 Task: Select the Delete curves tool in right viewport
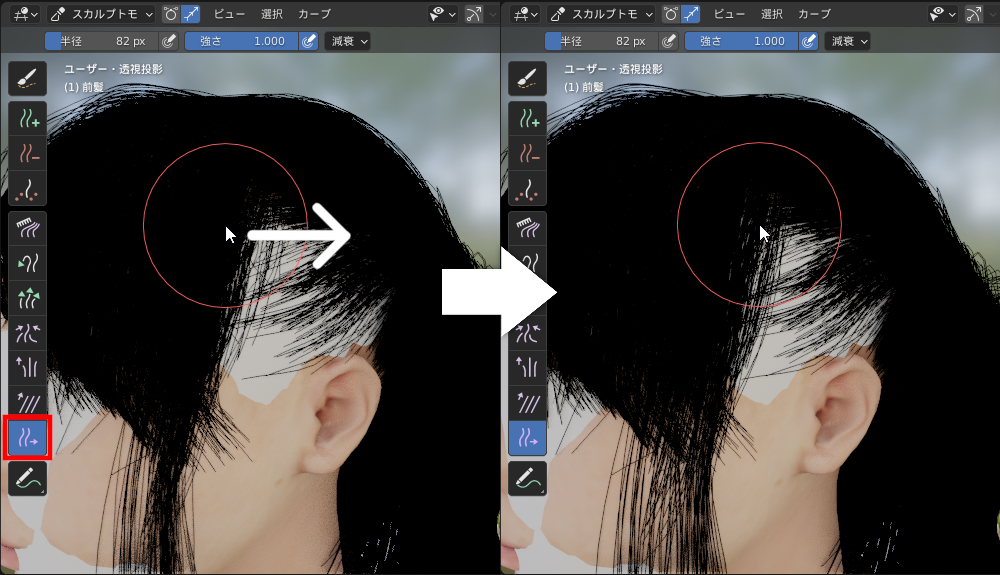(x=527, y=154)
